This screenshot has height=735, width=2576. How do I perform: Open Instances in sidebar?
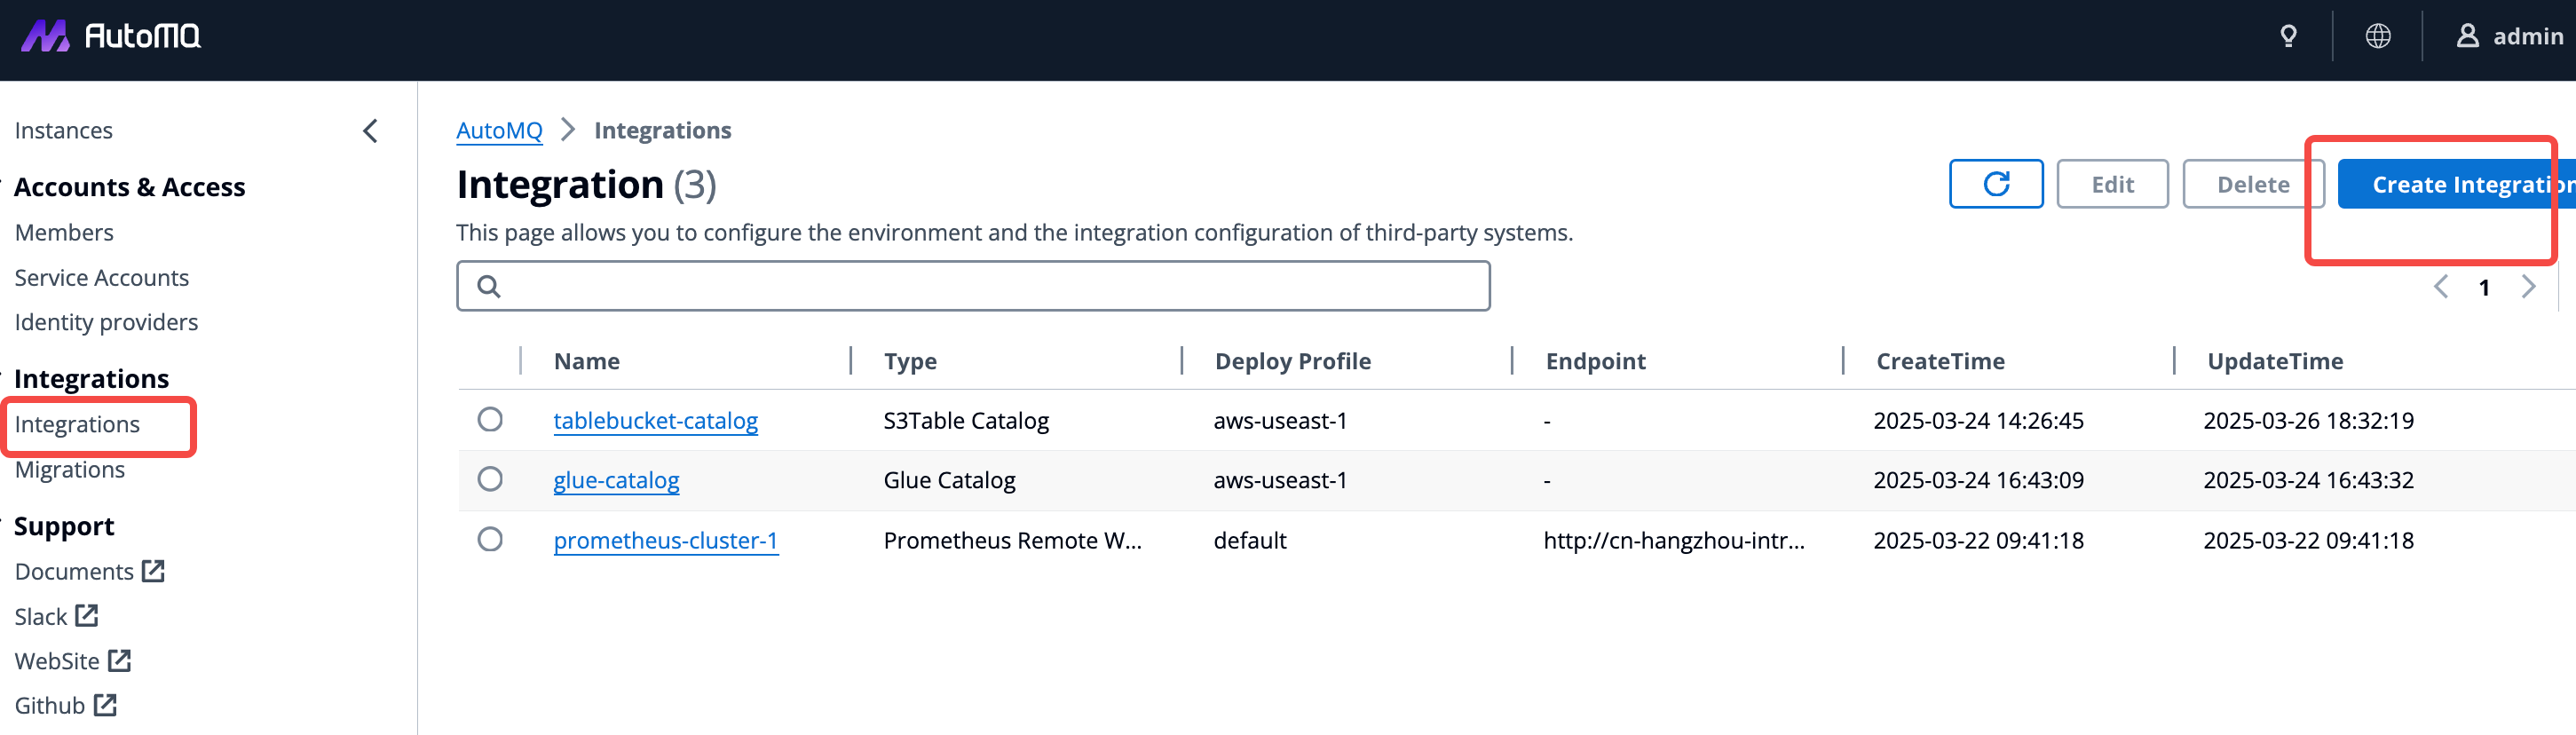pos(63,131)
